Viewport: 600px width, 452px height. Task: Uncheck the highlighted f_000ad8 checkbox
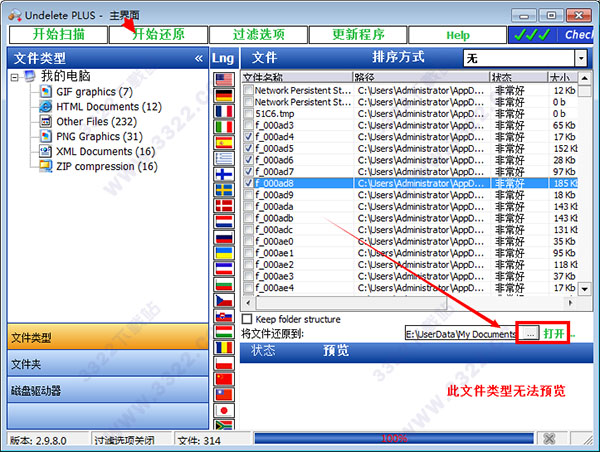249,183
